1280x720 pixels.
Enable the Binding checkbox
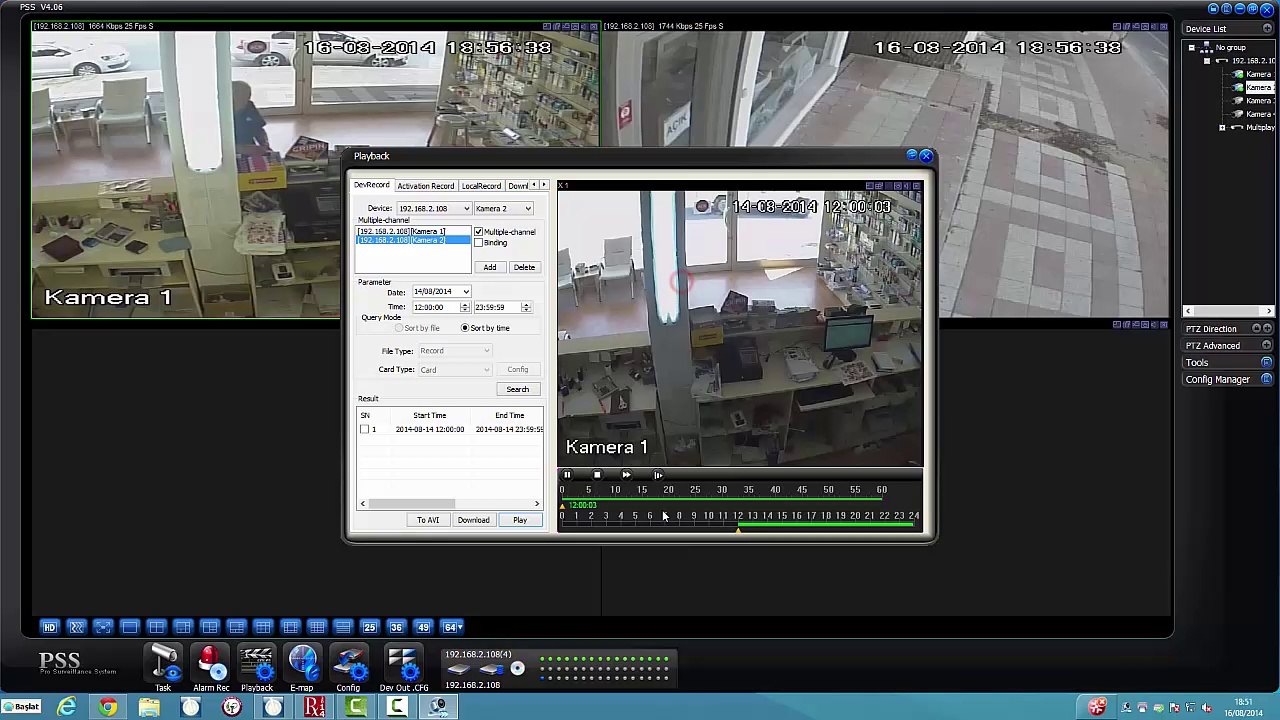click(x=479, y=243)
